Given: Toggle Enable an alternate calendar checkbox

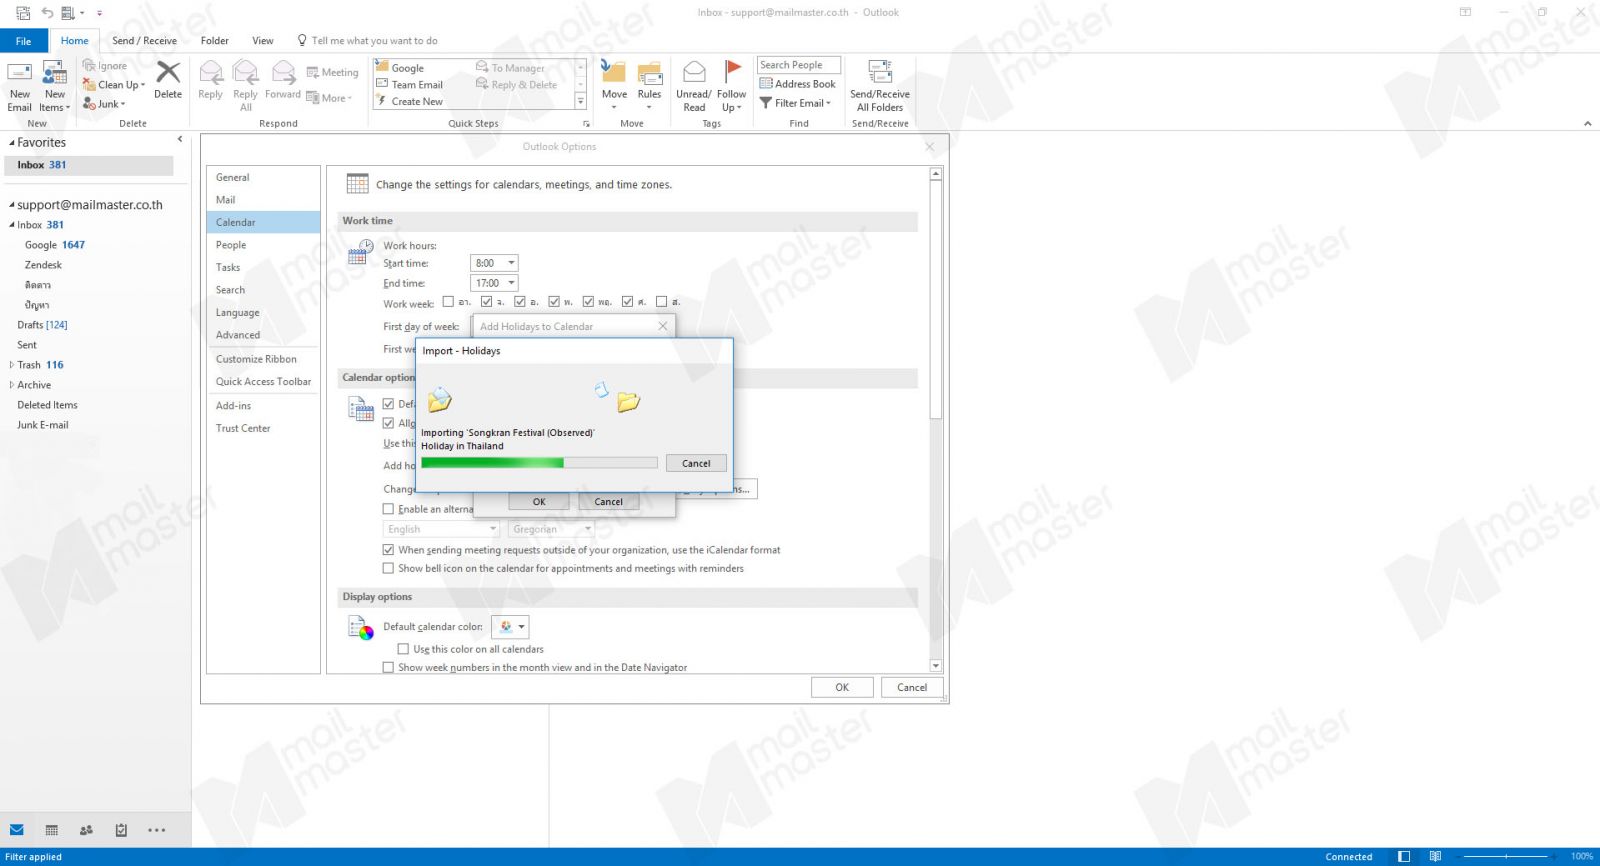Looking at the screenshot, I should coord(388,509).
